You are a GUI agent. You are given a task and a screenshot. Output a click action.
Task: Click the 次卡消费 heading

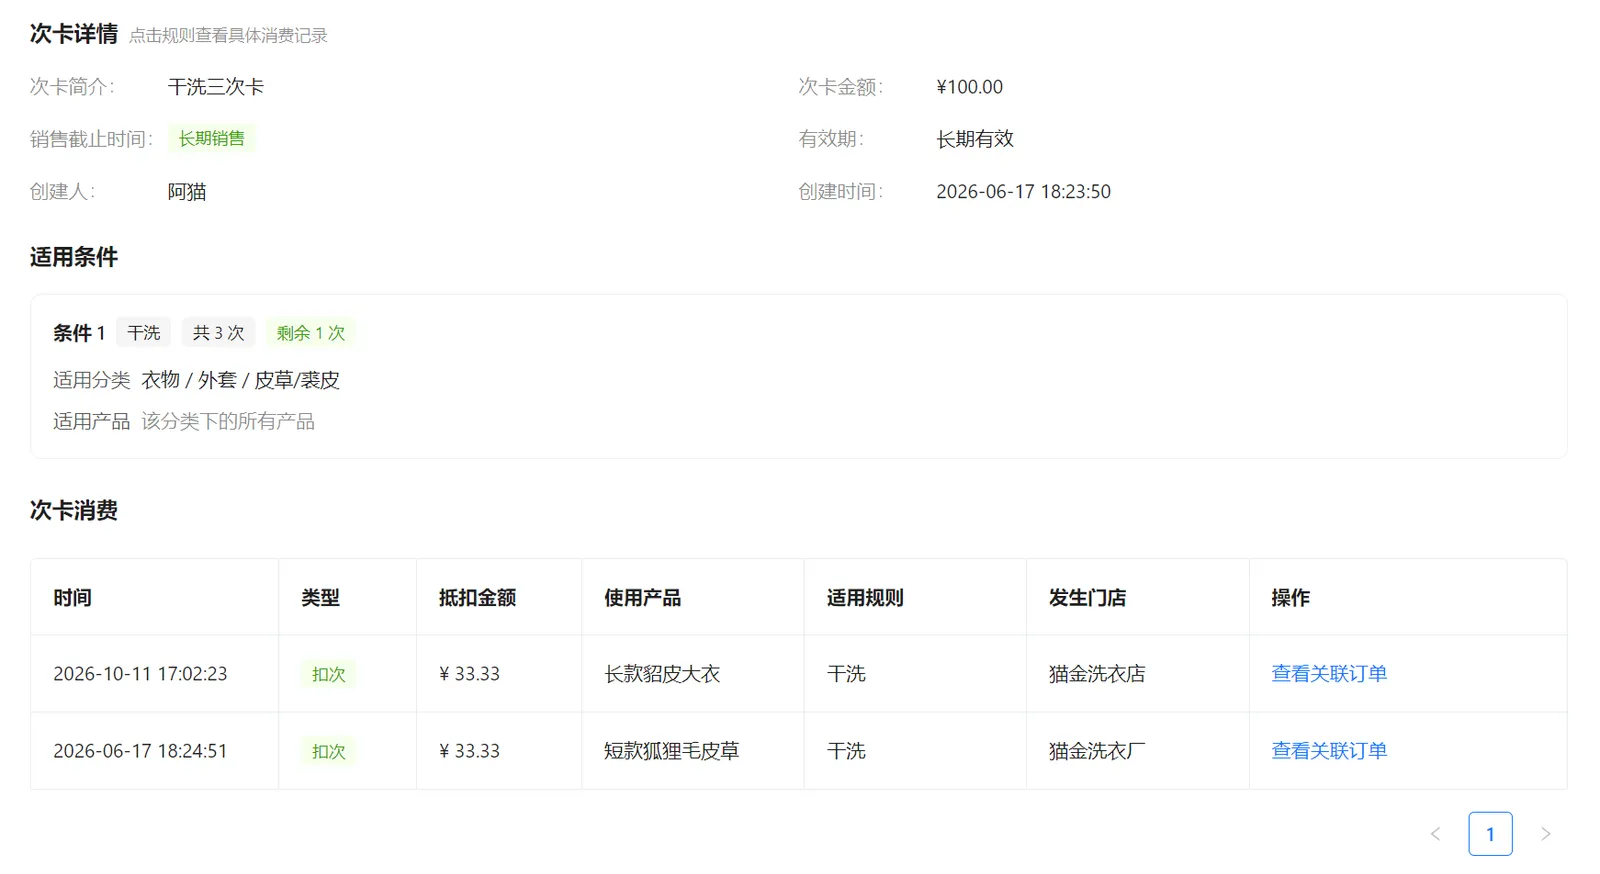tap(74, 511)
